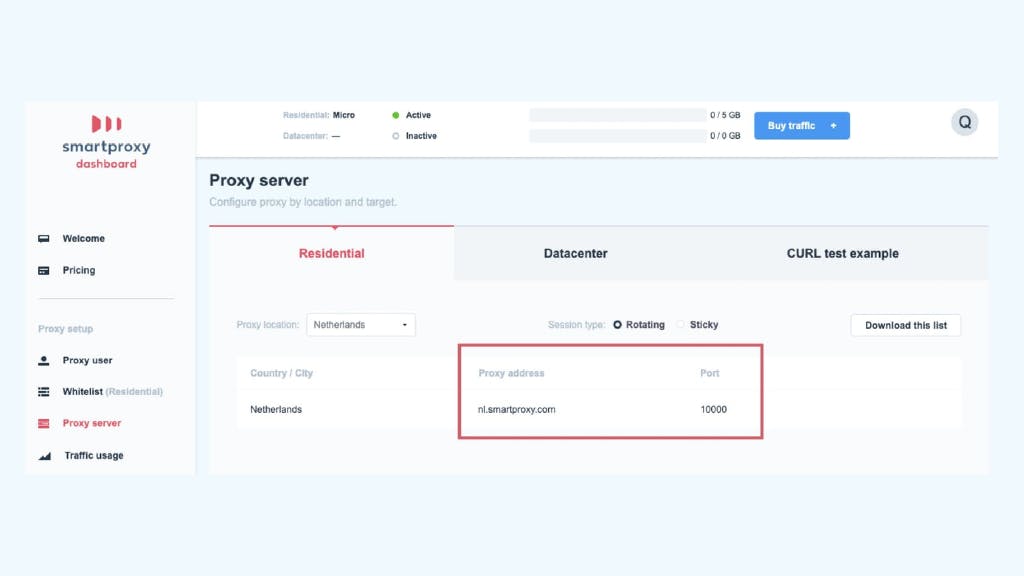Image resolution: width=1024 pixels, height=576 pixels.
Task: Click the 0 / 0 GB usage value
Action: 726,136
